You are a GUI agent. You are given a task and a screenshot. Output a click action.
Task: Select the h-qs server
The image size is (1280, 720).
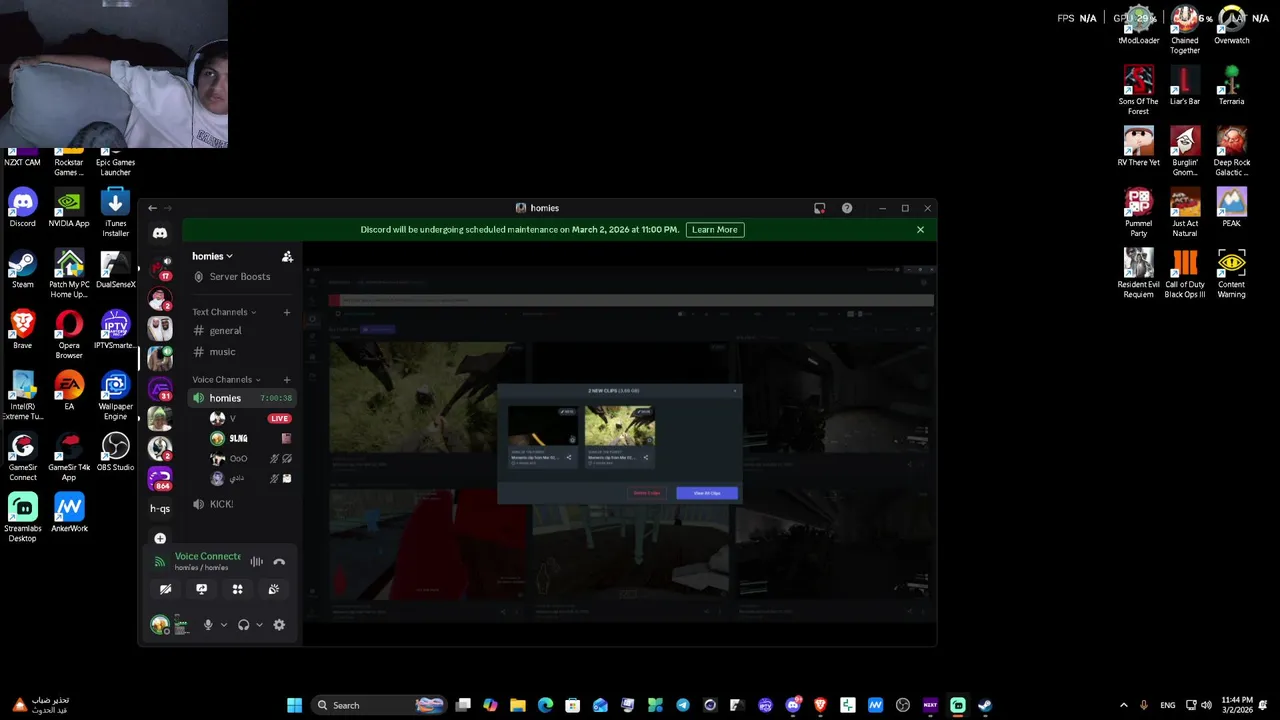(x=160, y=508)
